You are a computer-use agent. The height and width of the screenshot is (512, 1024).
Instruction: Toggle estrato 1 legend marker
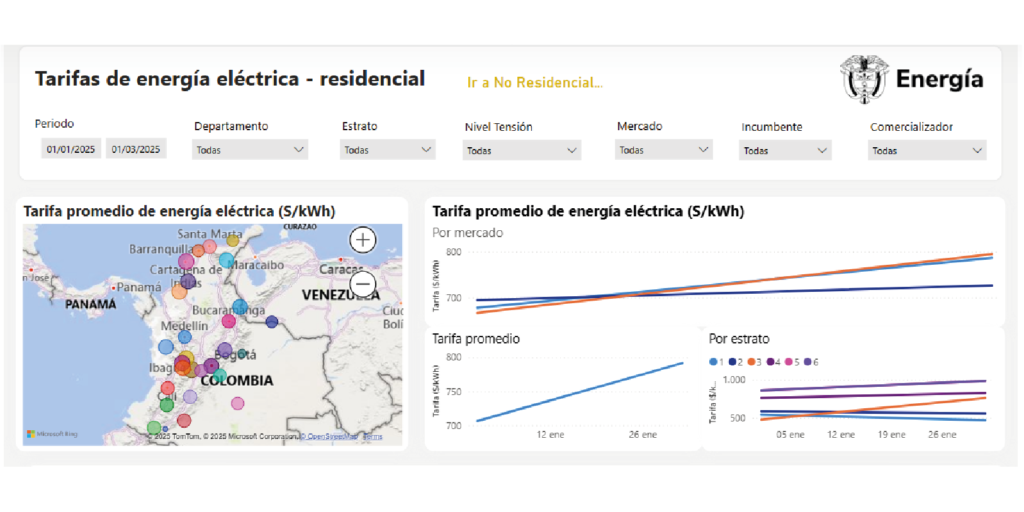[x=713, y=361]
